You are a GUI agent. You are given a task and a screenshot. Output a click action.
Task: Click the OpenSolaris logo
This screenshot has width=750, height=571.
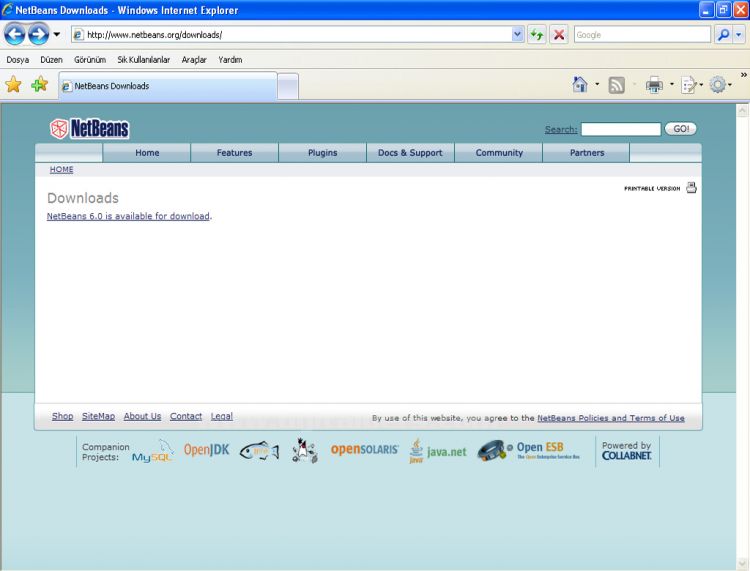(x=364, y=450)
